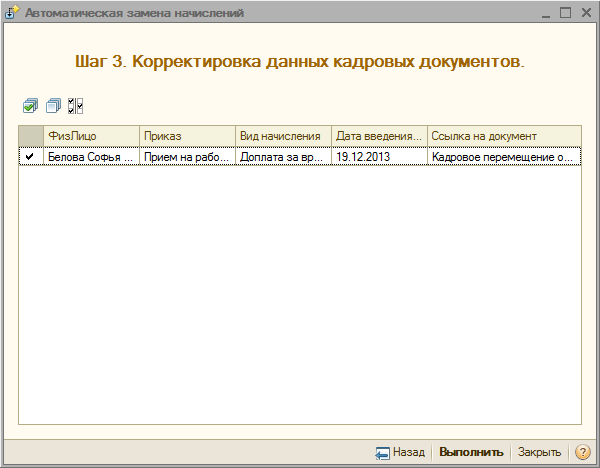Maximize the Автоматическая замена начислений window
This screenshot has height=468, width=600.
[565, 13]
